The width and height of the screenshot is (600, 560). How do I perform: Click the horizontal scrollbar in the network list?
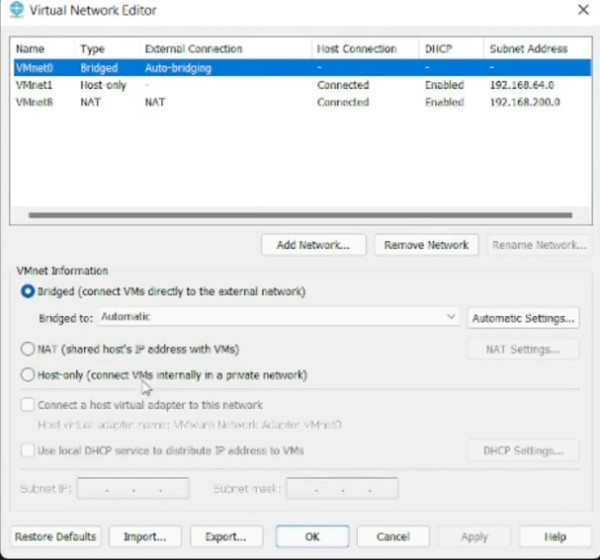[300, 215]
